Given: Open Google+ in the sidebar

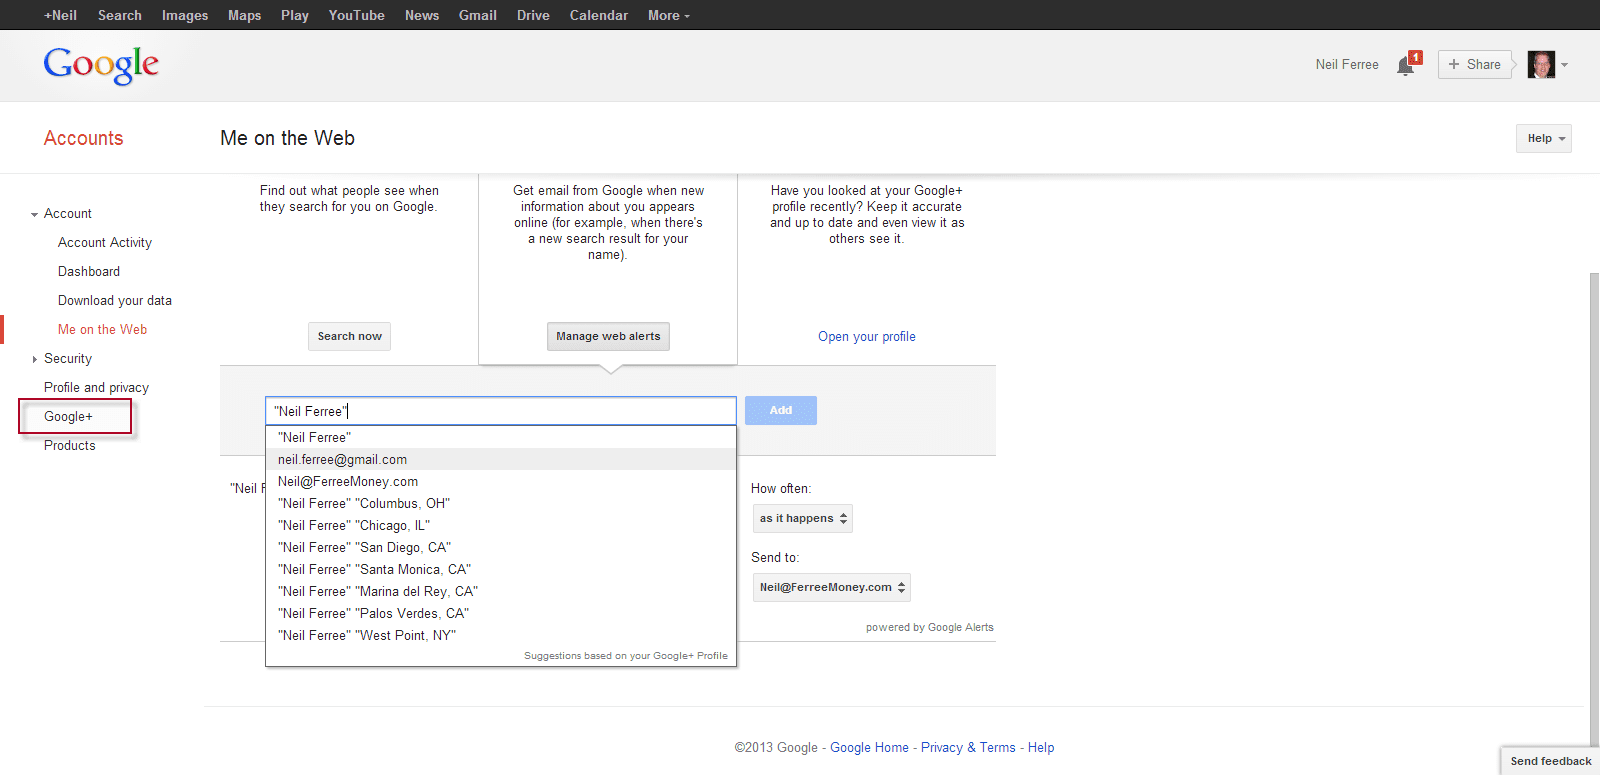Looking at the screenshot, I should point(68,416).
